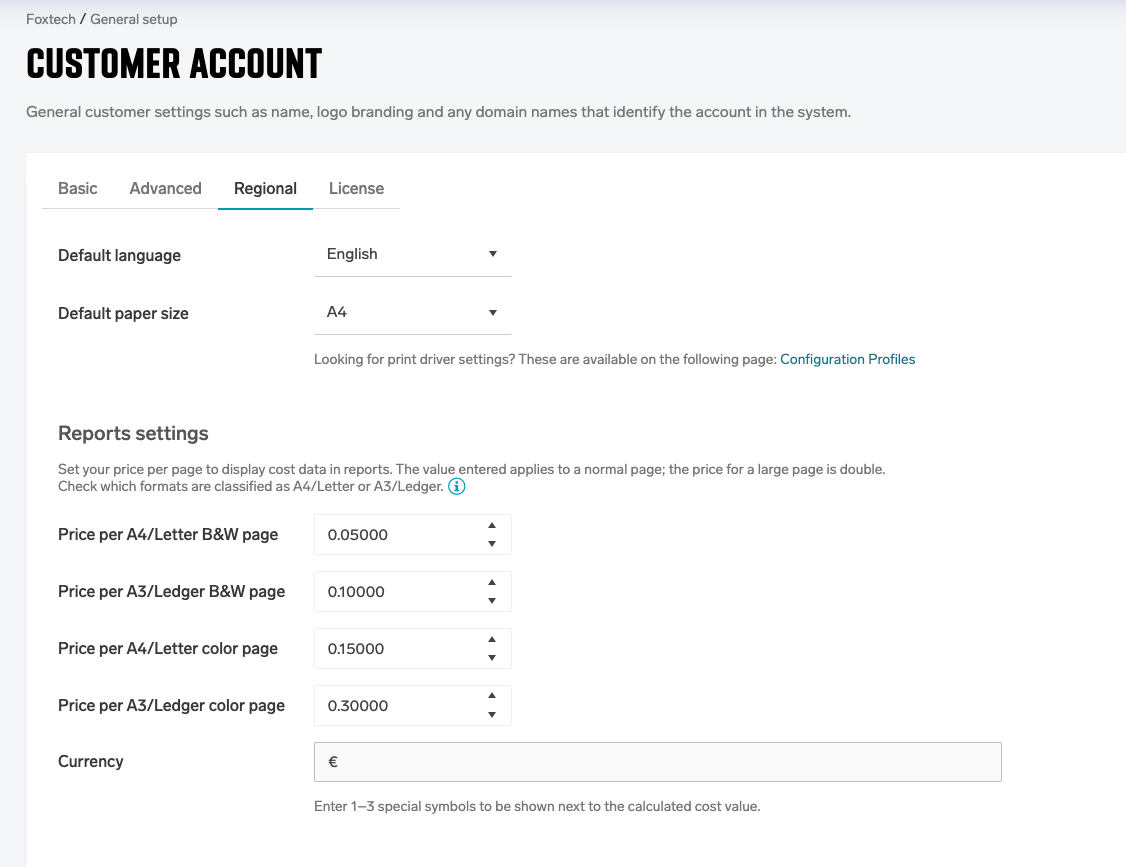The image size is (1126, 867).
Task: Follow the Configuration Profiles link
Action: point(847,359)
